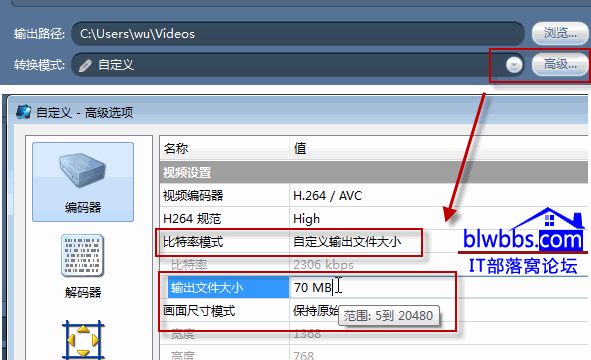Select the H264 规范 row name
Viewport: 591px width, 360px height.
192,219
